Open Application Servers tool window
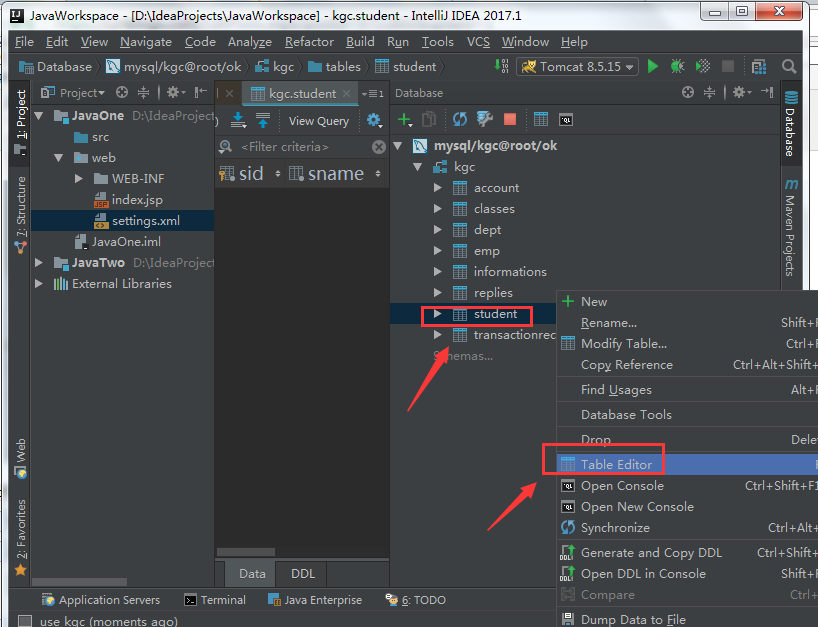This screenshot has height=627, width=818. (x=101, y=600)
